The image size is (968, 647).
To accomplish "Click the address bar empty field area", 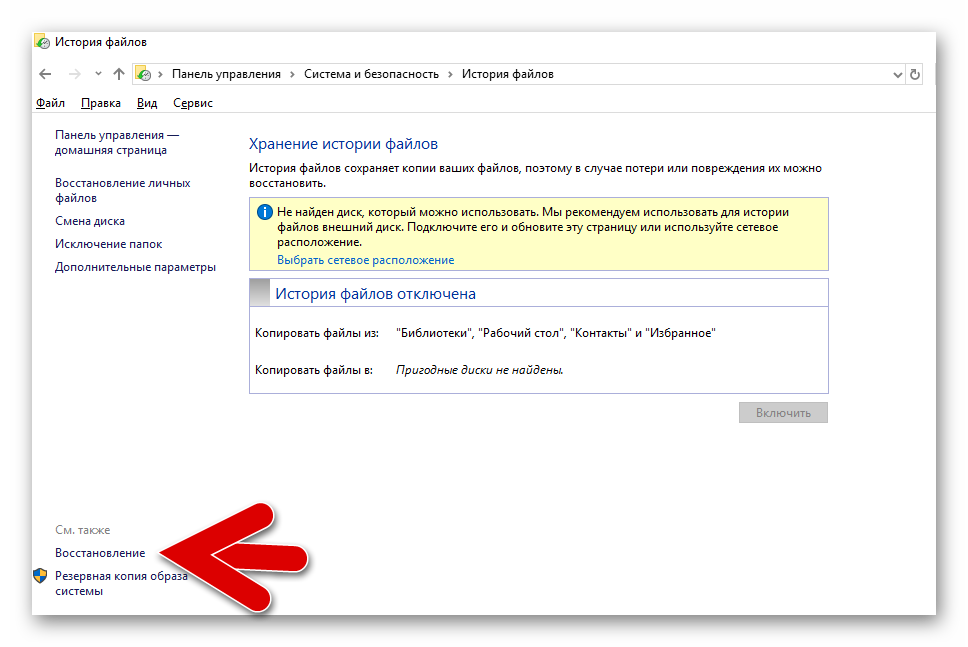I will coord(721,74).
